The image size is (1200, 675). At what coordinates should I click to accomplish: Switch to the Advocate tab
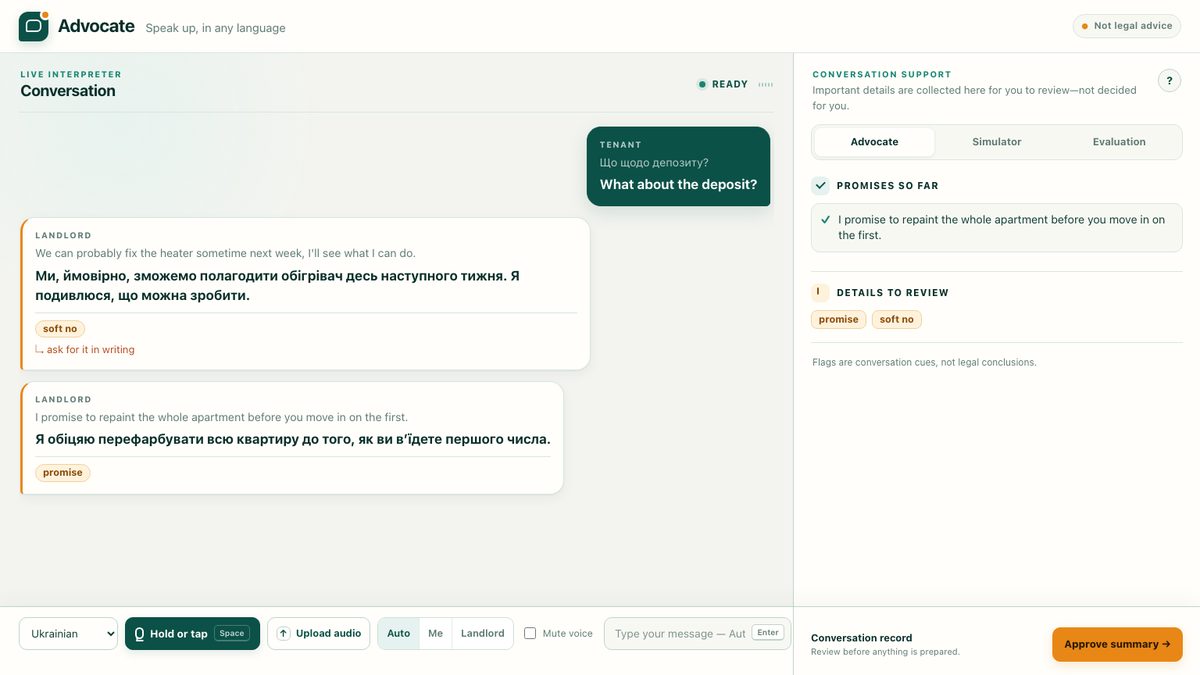(x=874, y=142)
